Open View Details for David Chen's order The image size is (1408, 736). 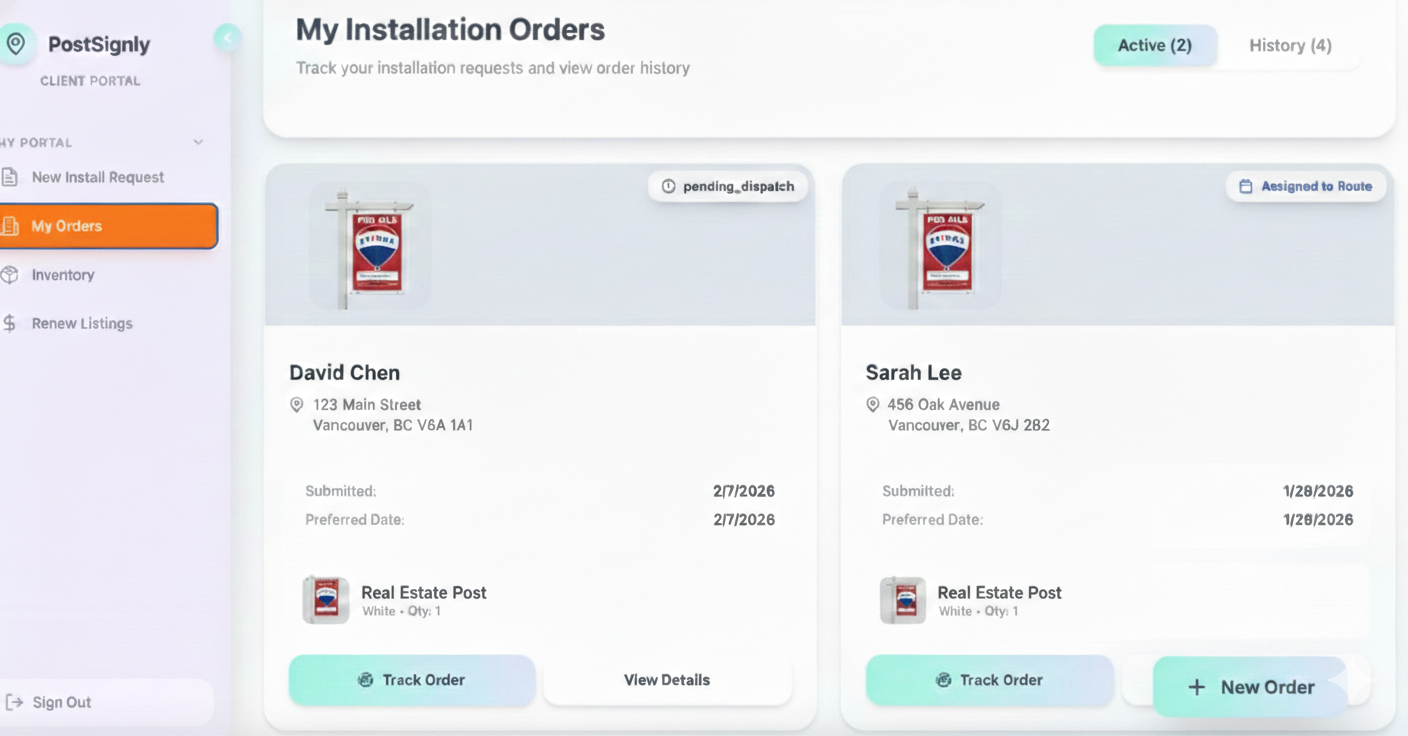(x=666, y=680)
